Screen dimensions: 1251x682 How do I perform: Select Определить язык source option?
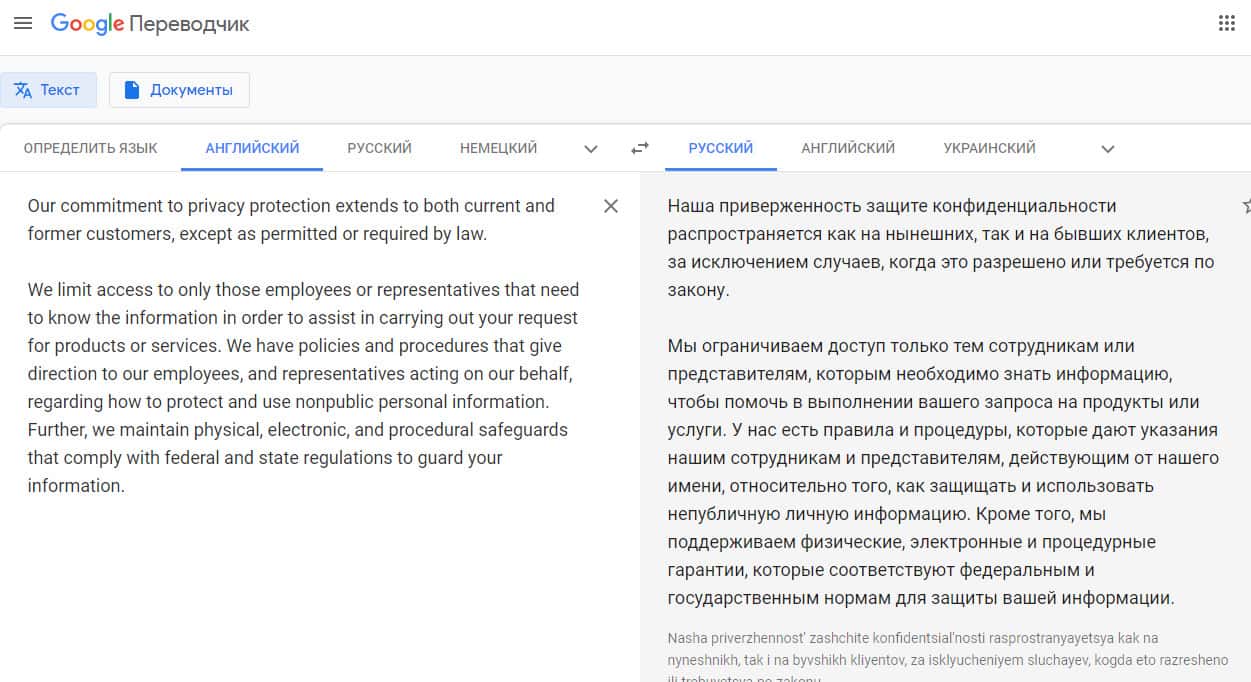90,148
